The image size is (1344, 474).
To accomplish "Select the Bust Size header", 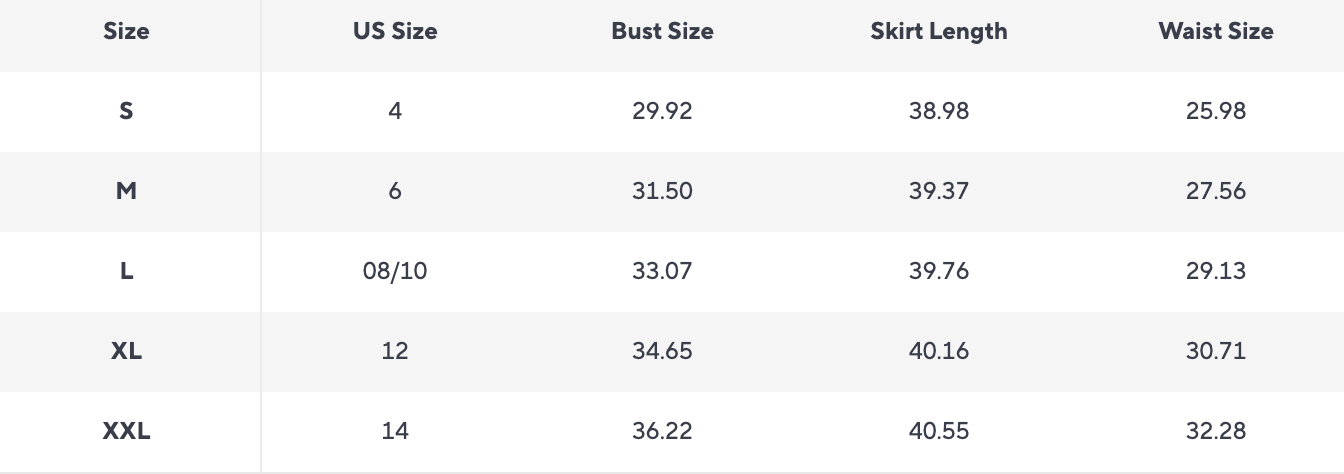I will (662, 31).
